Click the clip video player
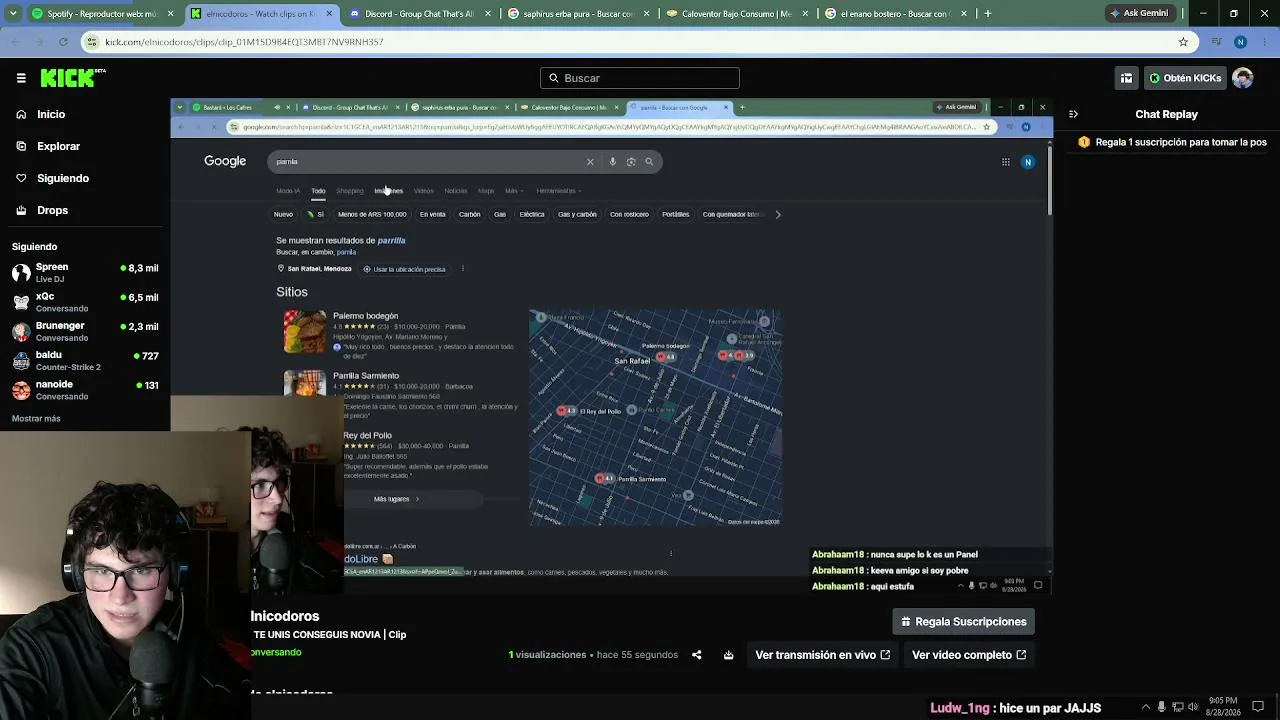The image size is (1280, 720). point(611,346)
